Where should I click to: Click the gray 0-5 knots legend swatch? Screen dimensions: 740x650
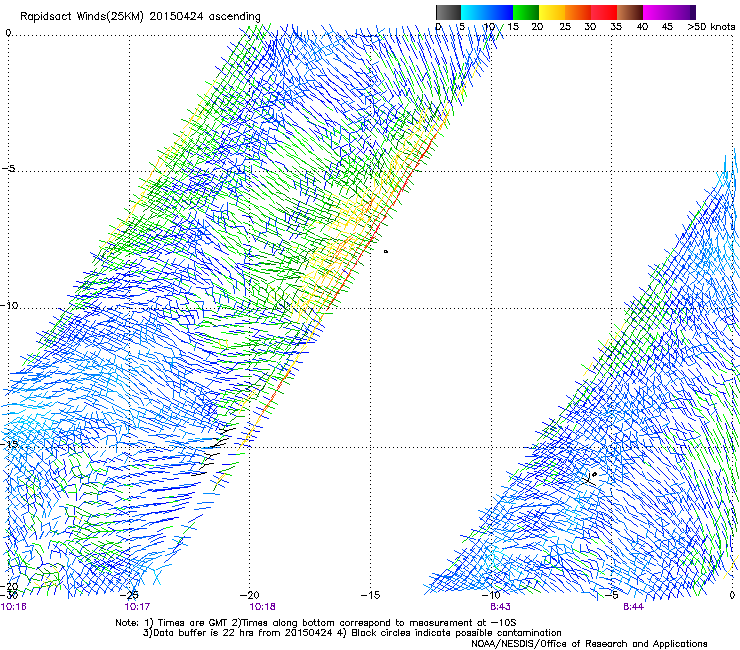point(448,12)
